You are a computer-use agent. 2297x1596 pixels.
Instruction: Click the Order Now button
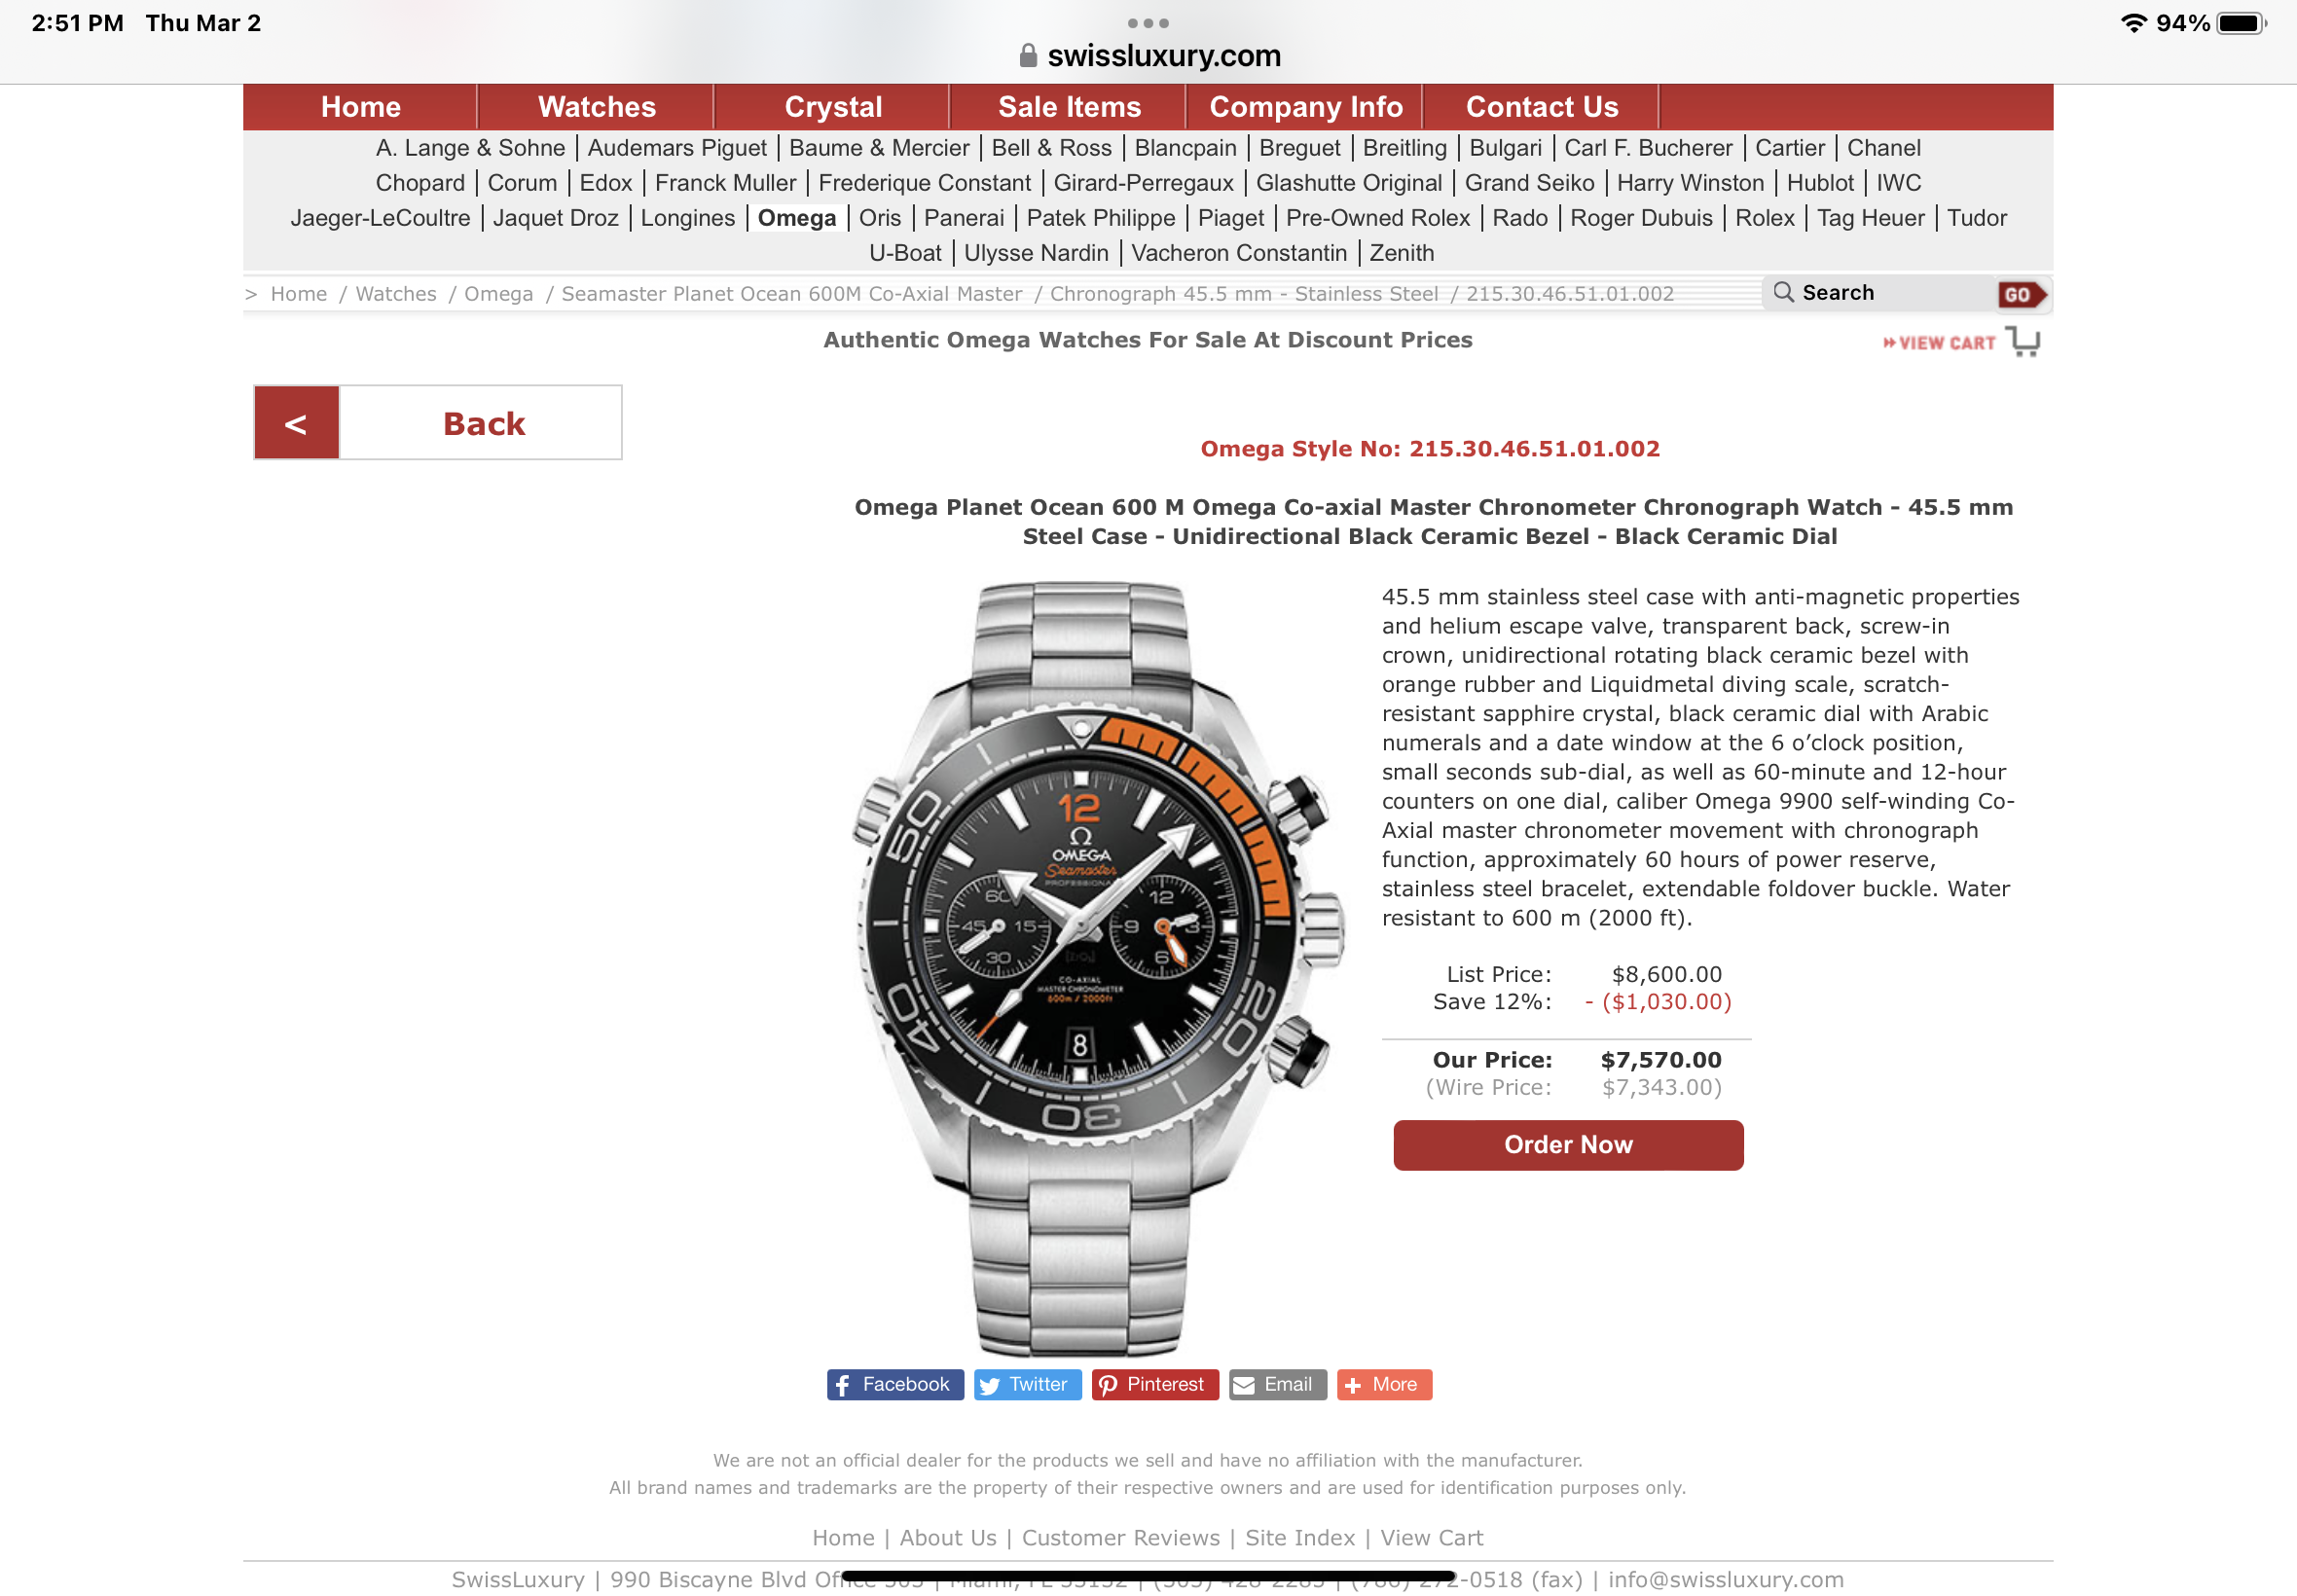coord(1567,1144)
